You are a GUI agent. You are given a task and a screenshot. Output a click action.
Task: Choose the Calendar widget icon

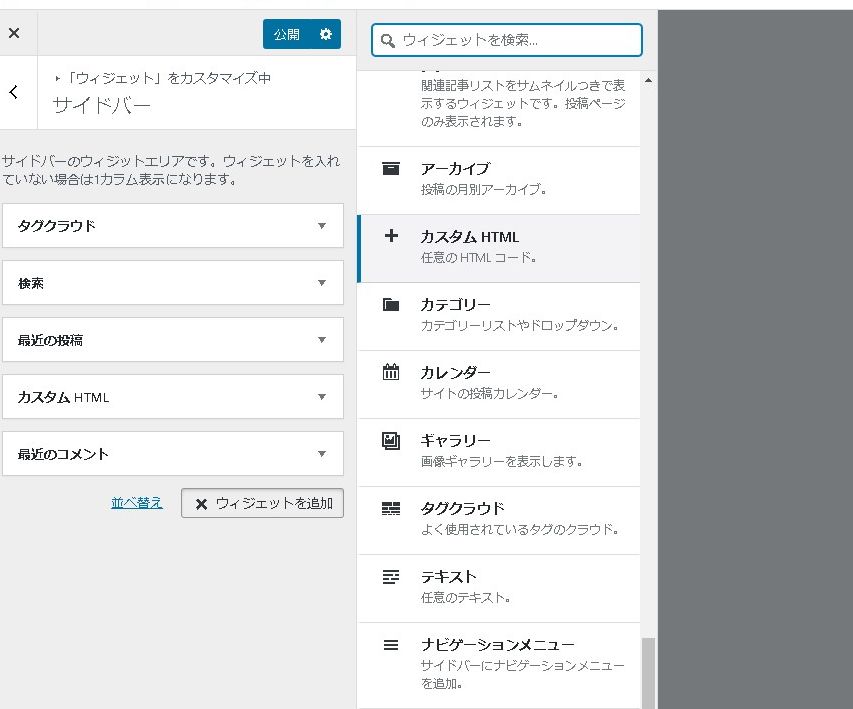(391, 373)
